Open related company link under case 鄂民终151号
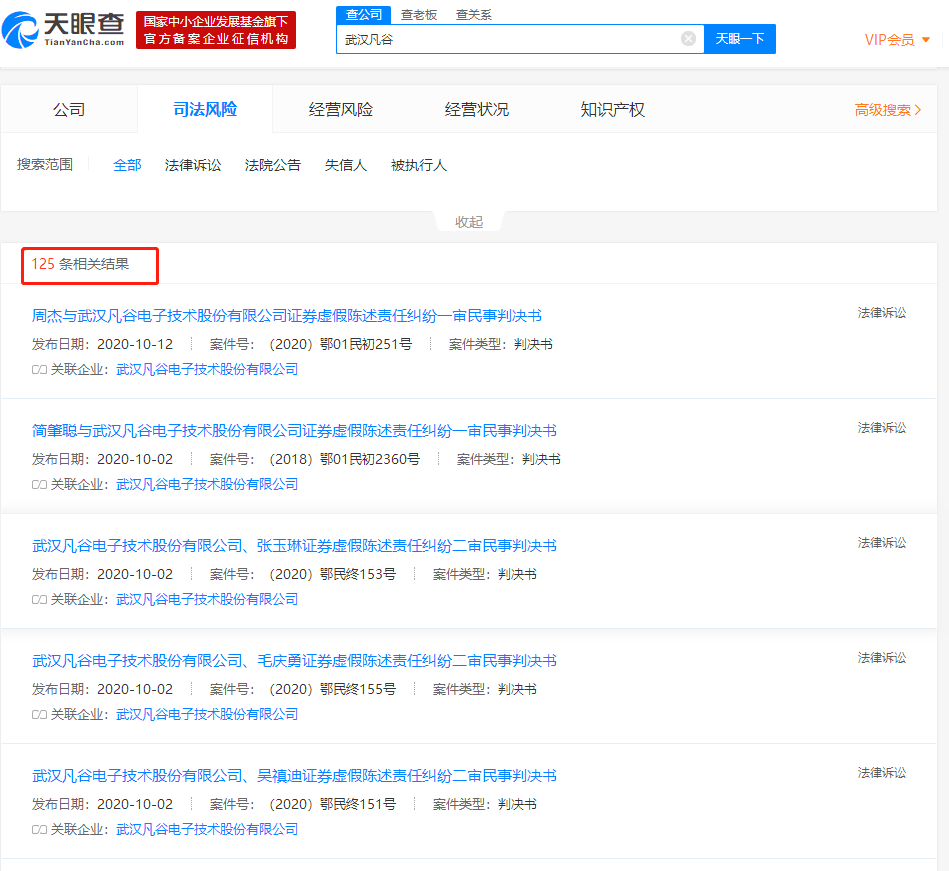This screenshot has width=949, height=871. (207, 829)
